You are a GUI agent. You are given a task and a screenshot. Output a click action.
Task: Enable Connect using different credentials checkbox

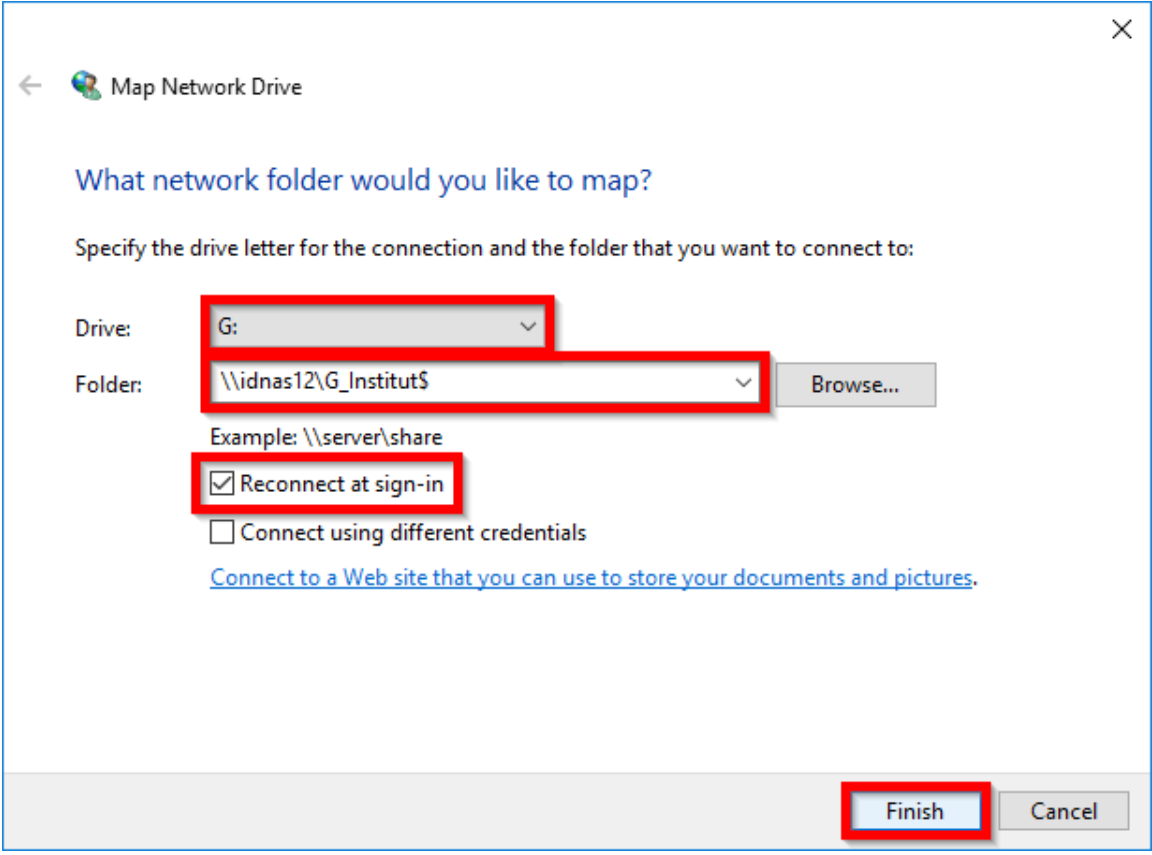(x=222, y=533)
